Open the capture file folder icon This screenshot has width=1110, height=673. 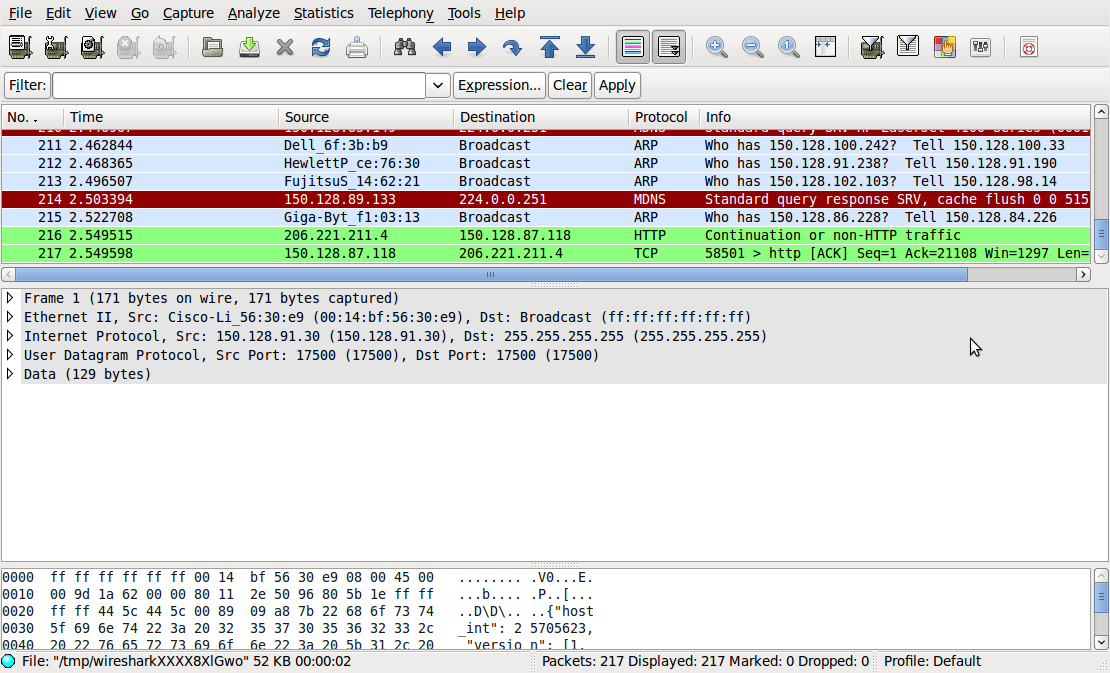click(x=212, y=47)
